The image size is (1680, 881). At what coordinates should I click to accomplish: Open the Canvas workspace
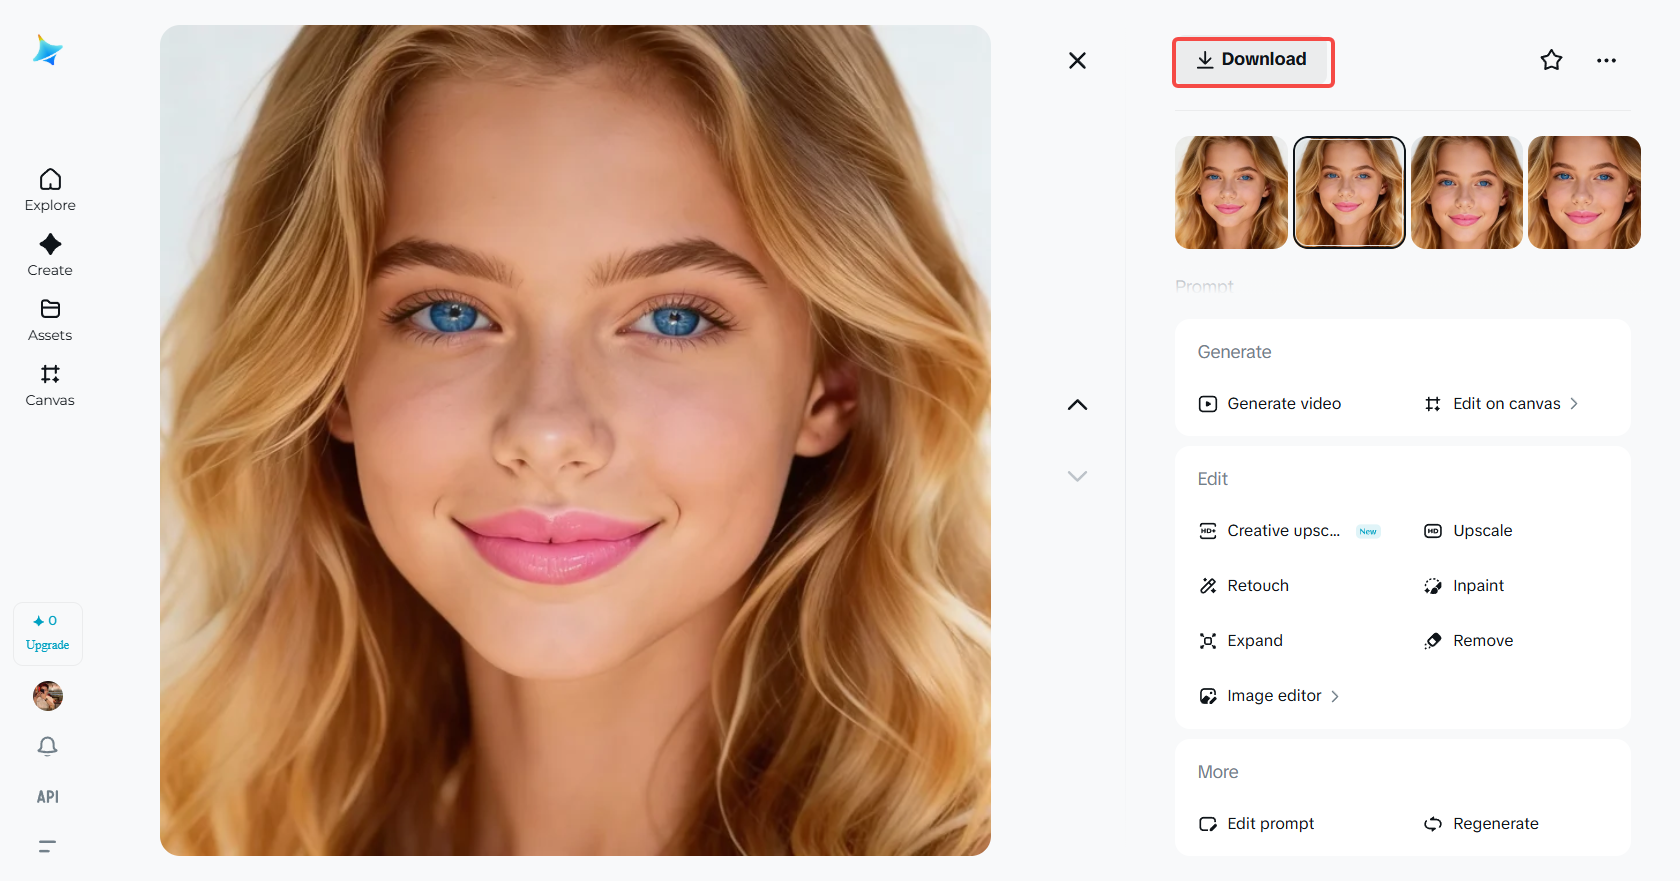[50, 385]
